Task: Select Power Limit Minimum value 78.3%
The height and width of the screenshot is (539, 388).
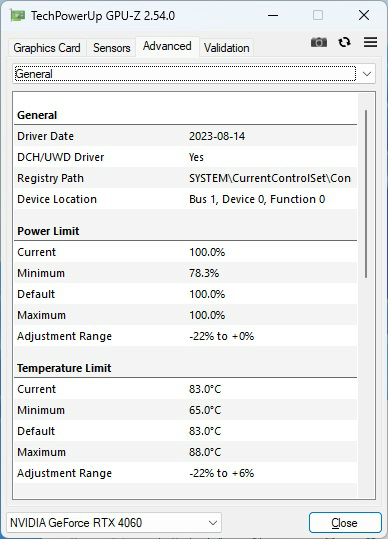Action: [204, 273]
